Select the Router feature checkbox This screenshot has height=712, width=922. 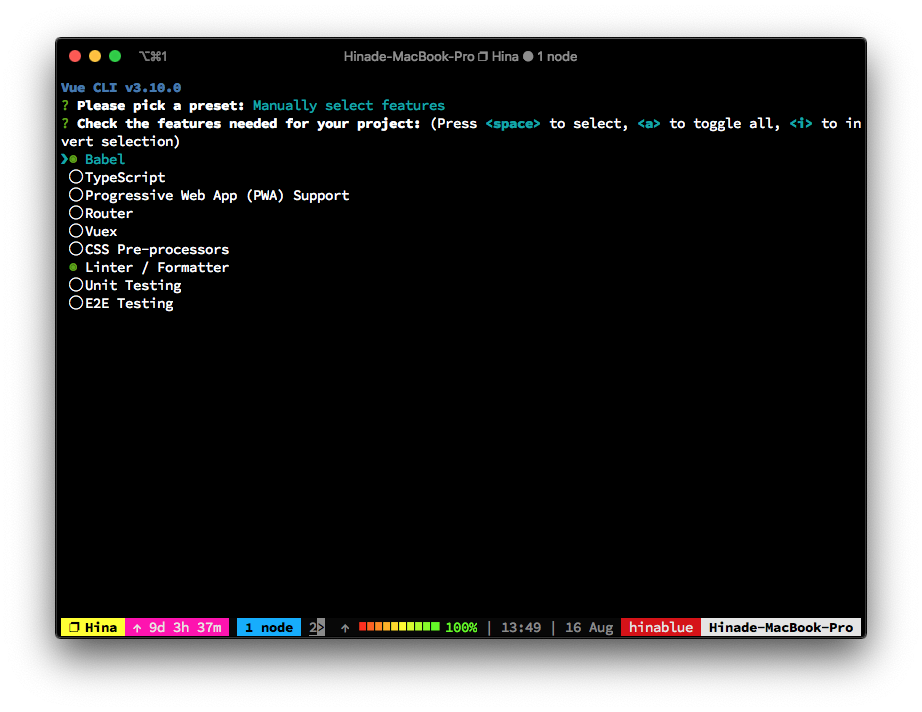pyautogui.click(x=75, y=212)
